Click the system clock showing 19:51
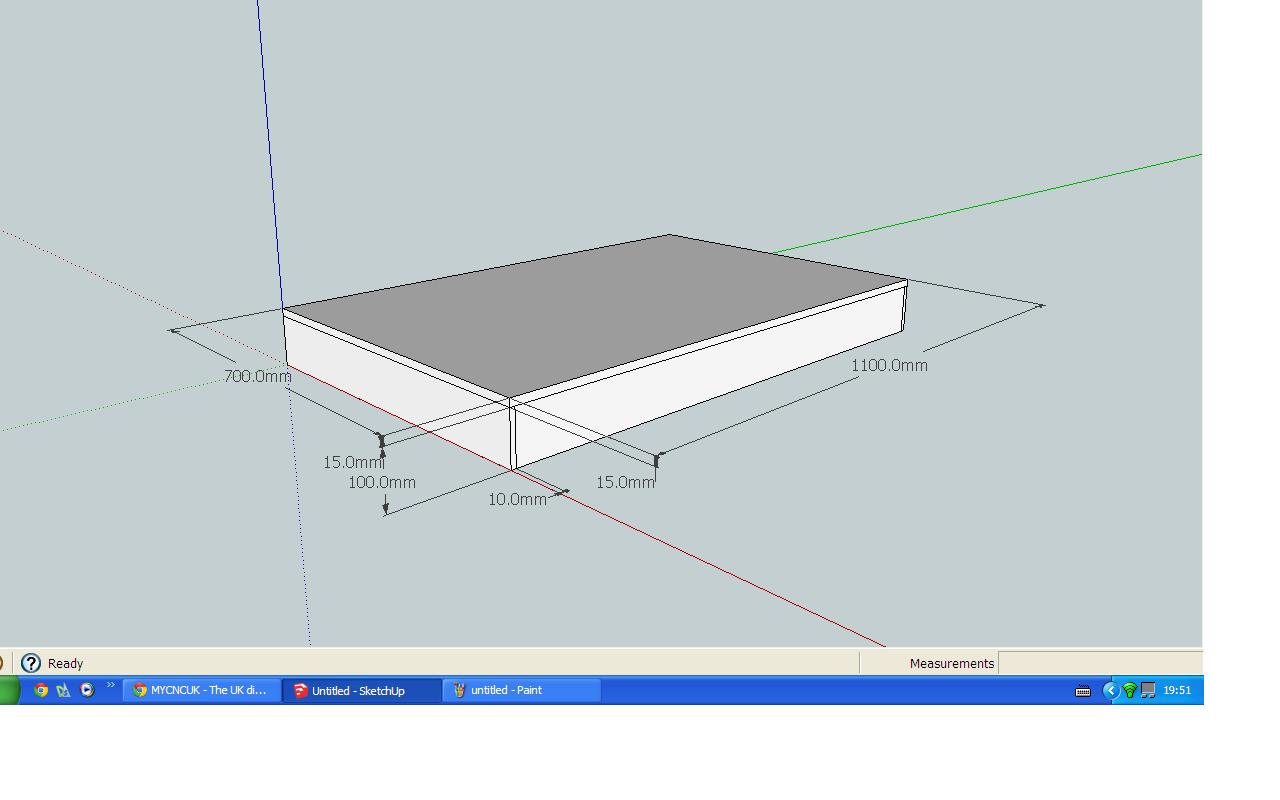1280x800 pixels. [1177, 690]
